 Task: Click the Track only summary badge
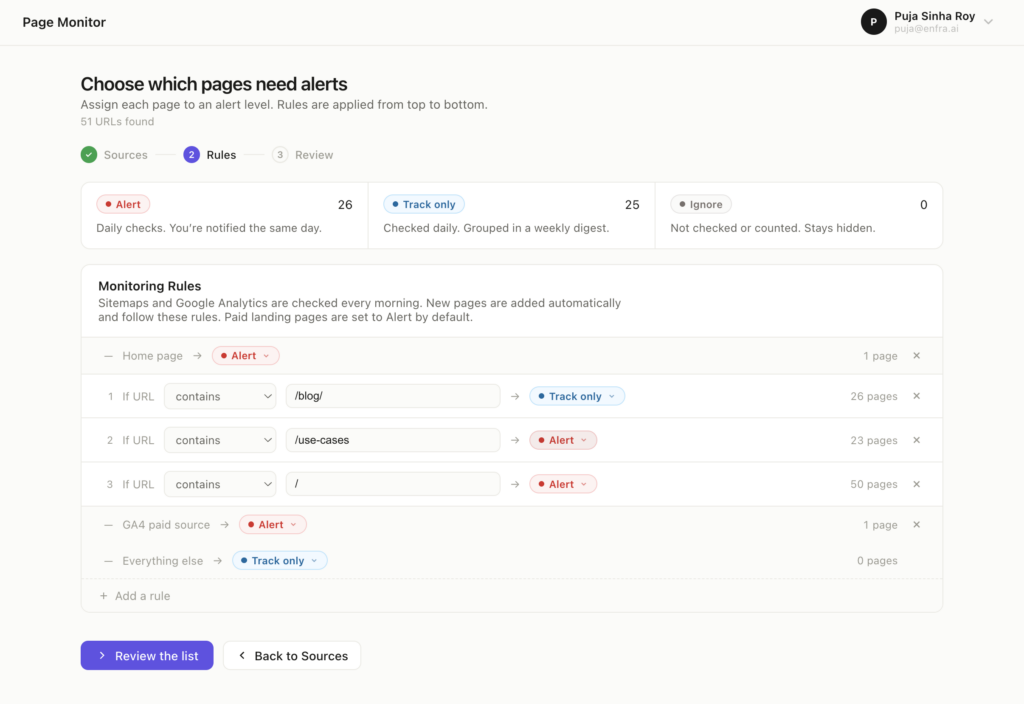pyautogui.click(x=424, y=204)
